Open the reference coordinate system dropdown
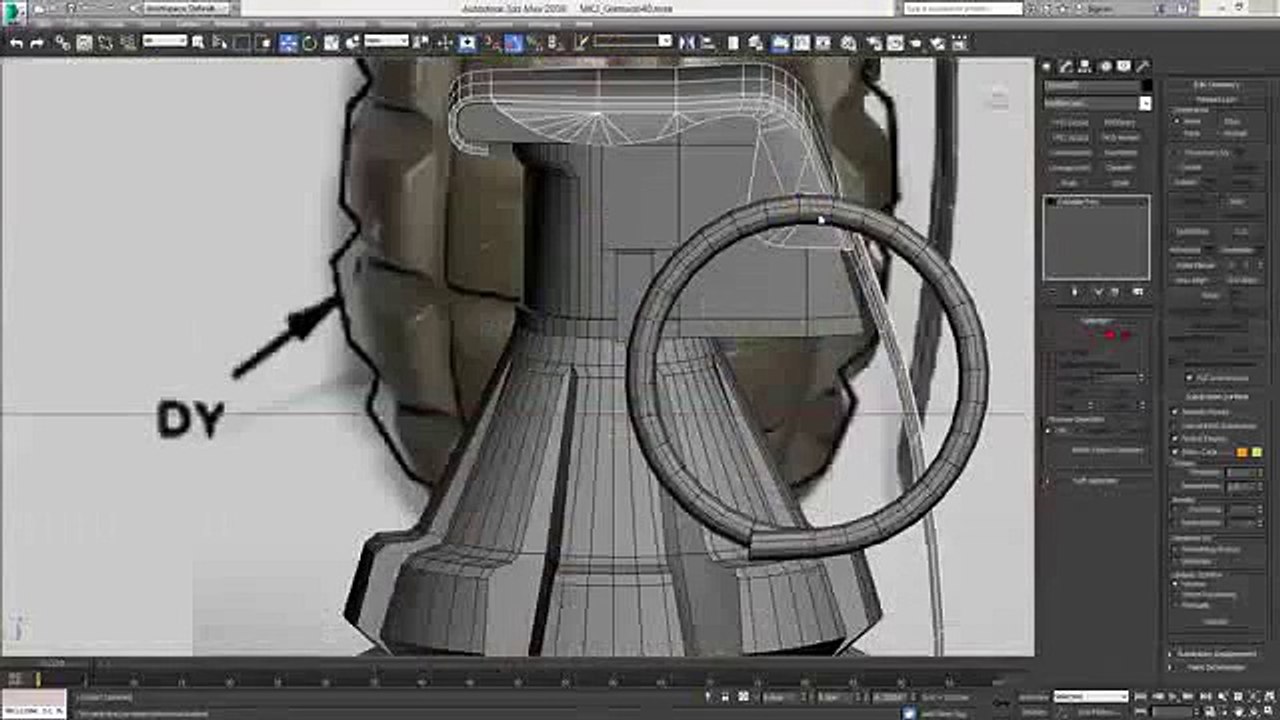 tap(386, 42)
